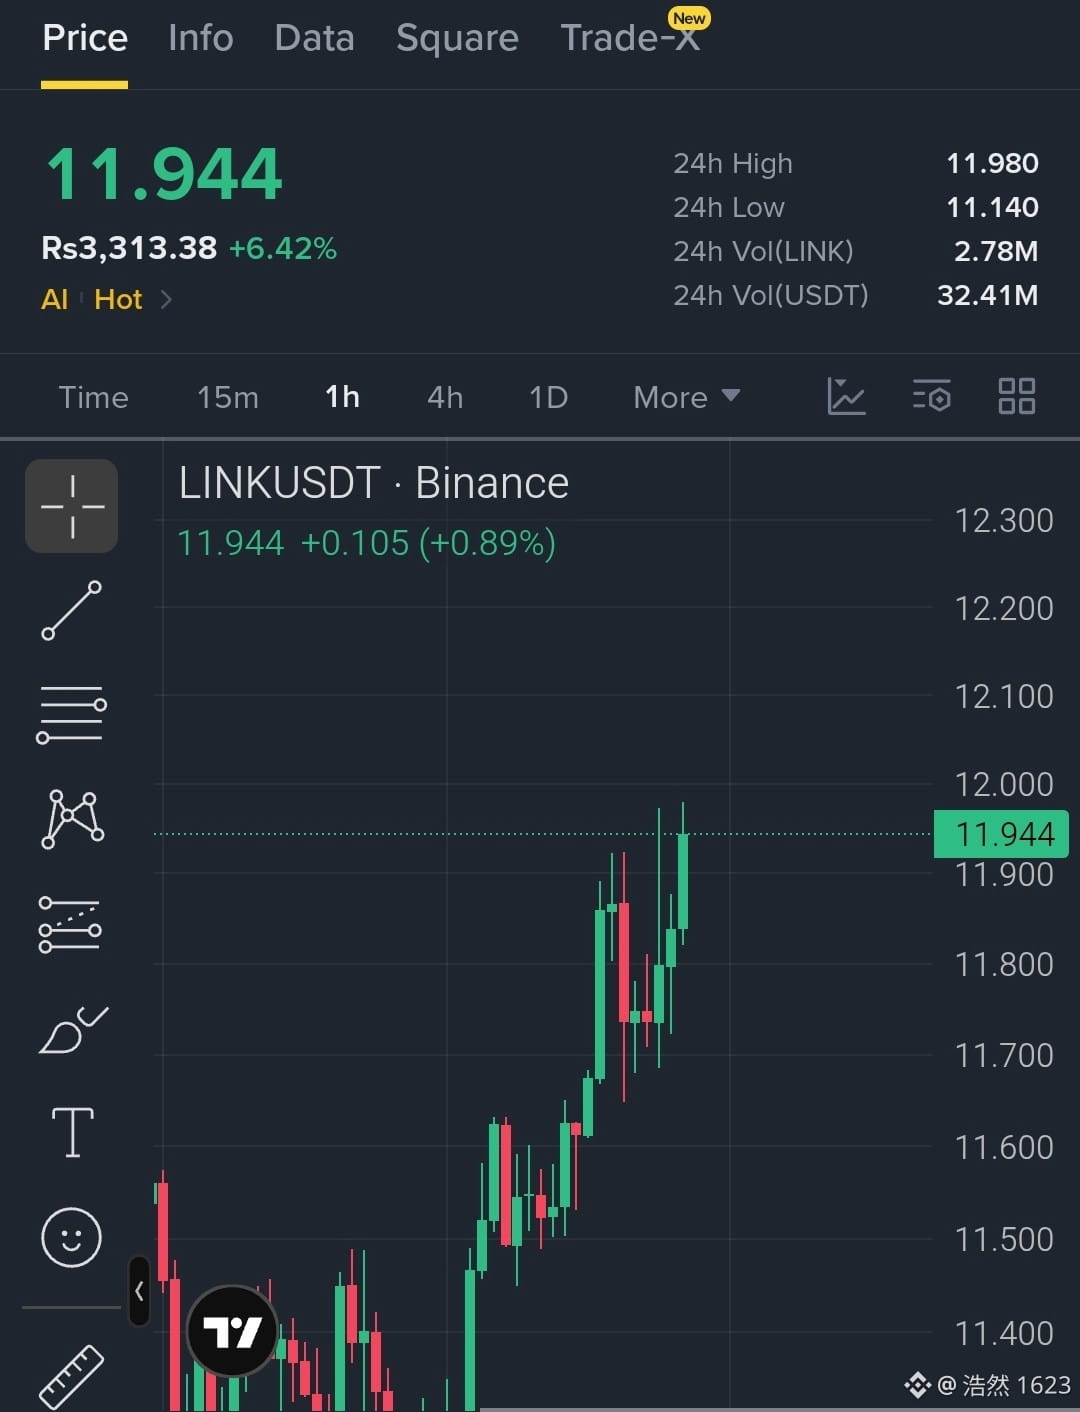Click the New badge on Trade-X
The width and height of the screenshot is (1080, 1412).
pos(689,18)
